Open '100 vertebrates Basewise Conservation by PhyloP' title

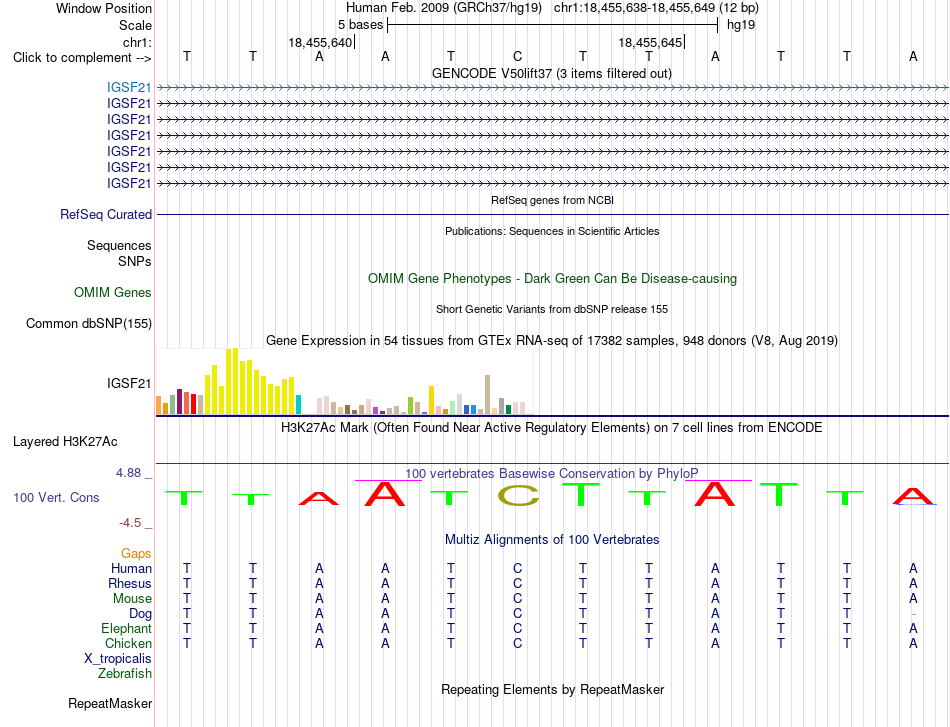pos(552,474)
